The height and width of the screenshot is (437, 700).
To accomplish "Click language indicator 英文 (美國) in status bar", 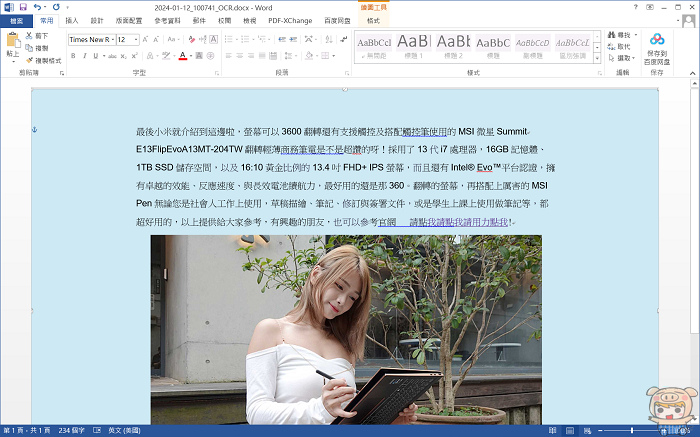I will pos(124,430).
